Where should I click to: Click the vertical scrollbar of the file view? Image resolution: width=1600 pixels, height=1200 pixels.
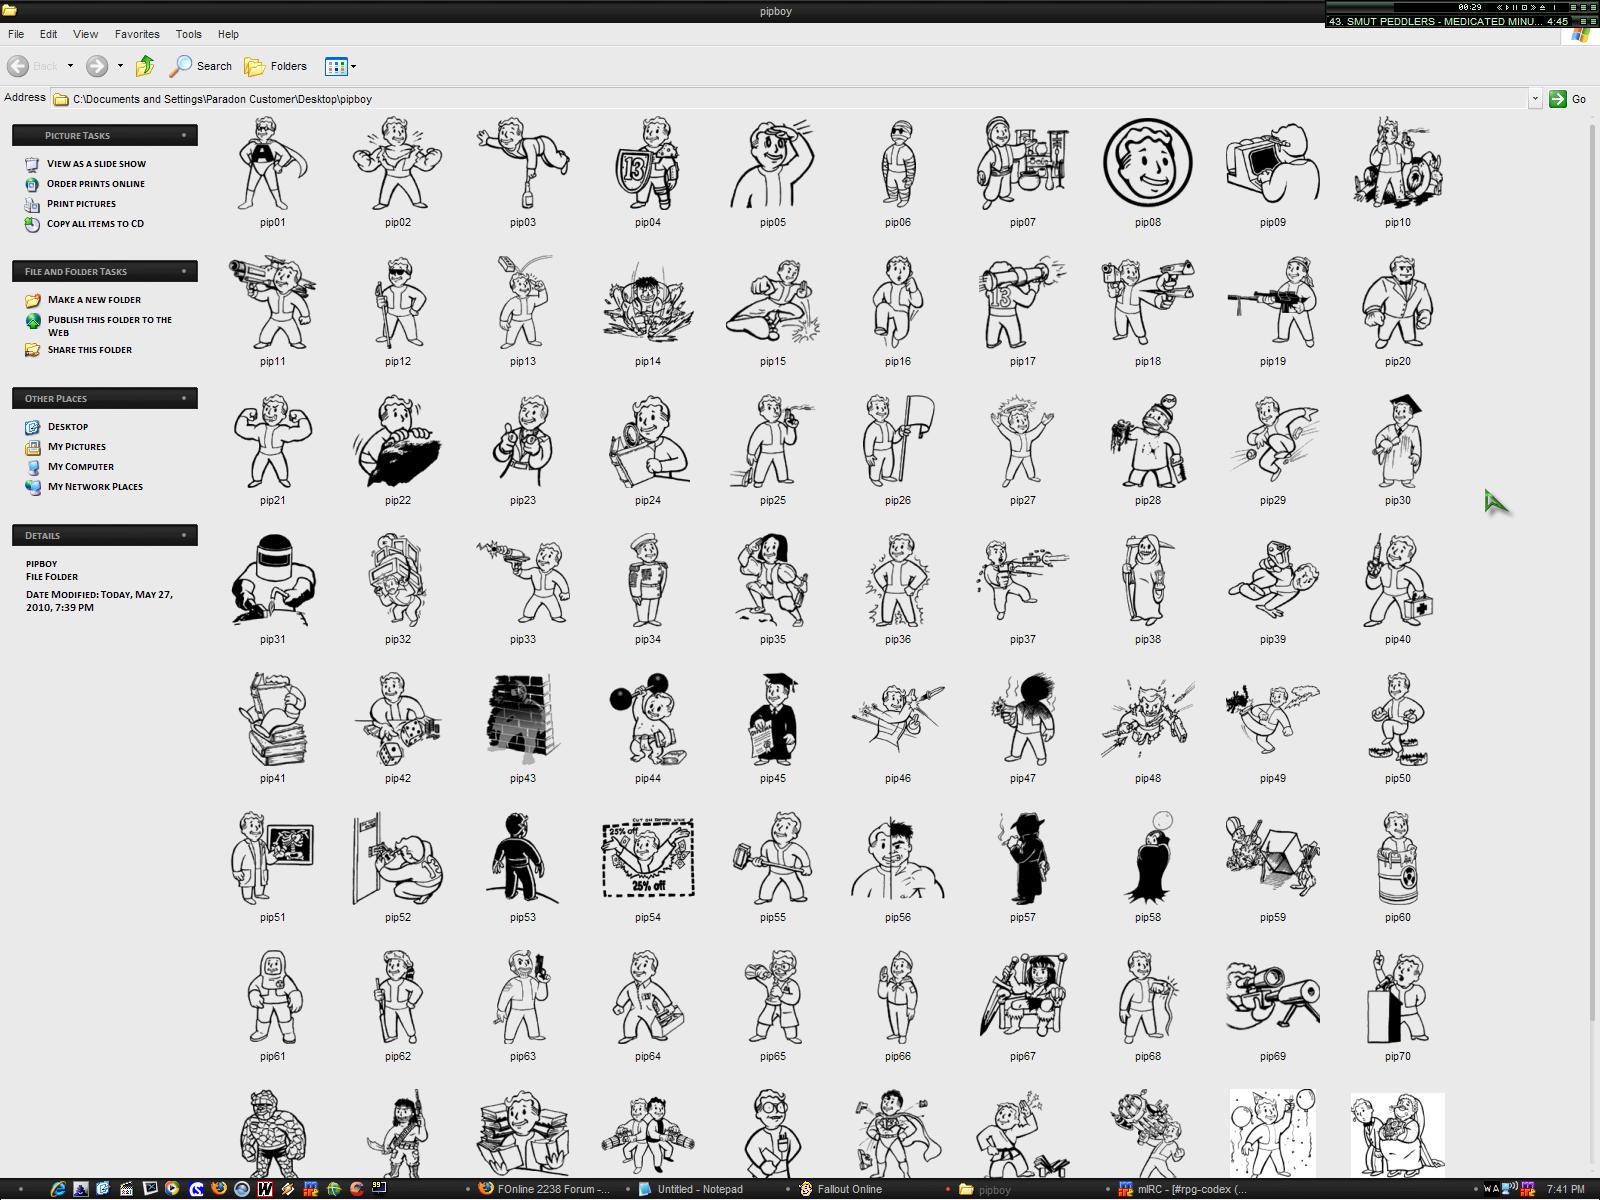(x=1592, y=570)
